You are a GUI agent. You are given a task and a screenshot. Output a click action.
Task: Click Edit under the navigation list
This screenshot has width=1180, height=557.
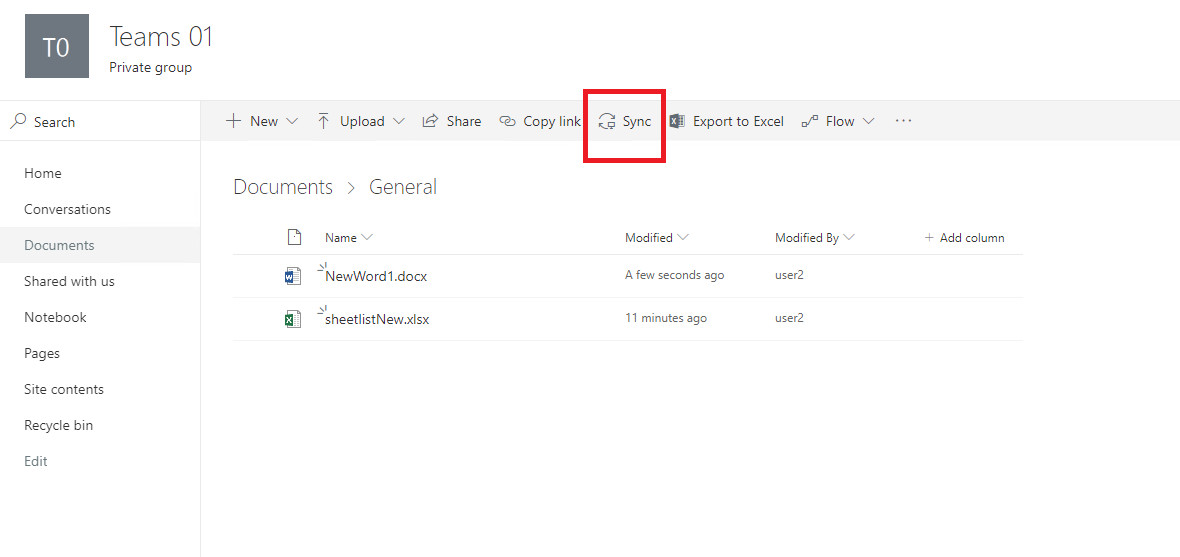[35, 461]
